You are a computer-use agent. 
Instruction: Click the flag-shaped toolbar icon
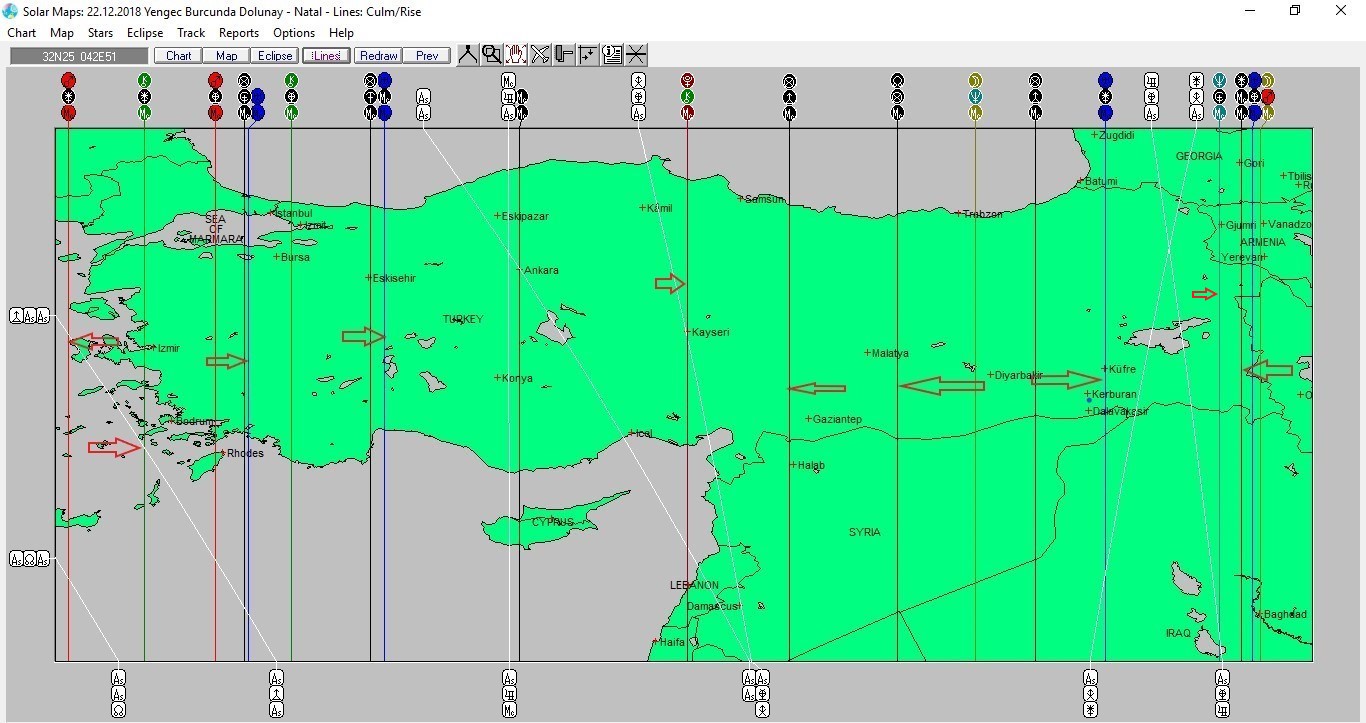pyautogui.click(x=564, y=55)
